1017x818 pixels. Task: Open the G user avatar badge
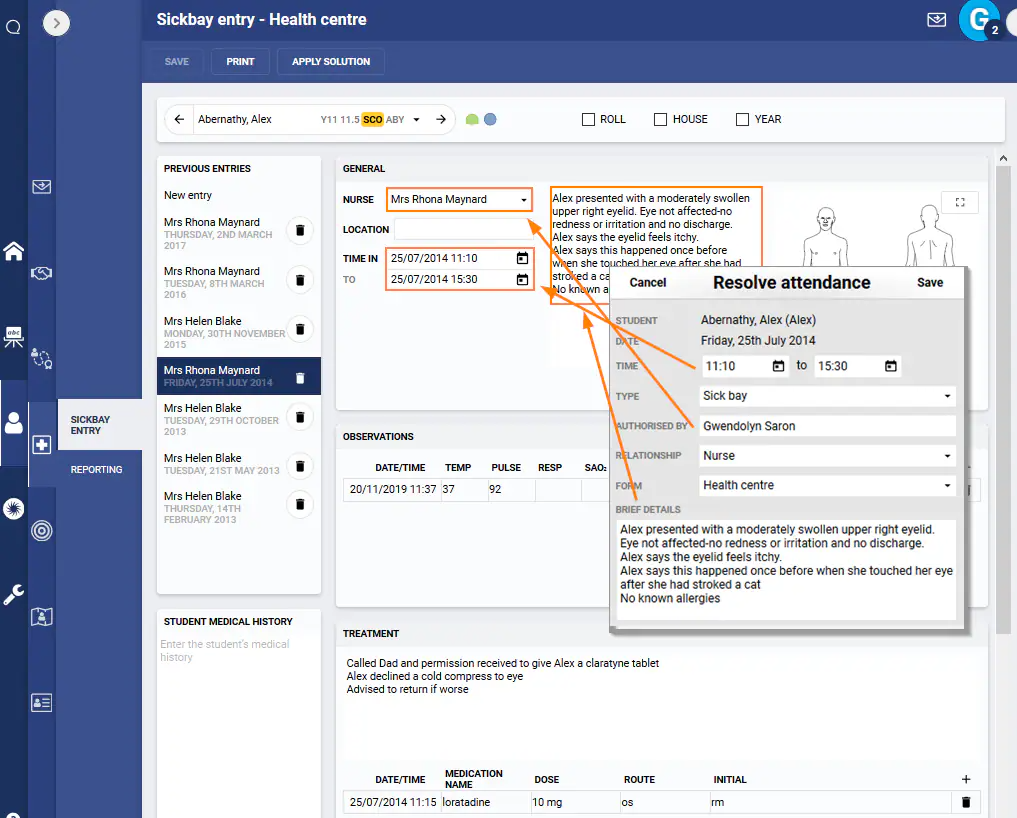(x=979, y=20)
